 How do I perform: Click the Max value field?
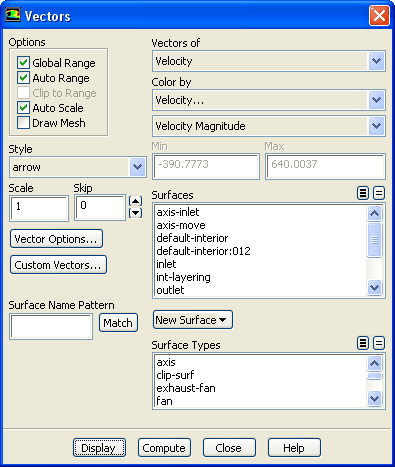[325, 166]
